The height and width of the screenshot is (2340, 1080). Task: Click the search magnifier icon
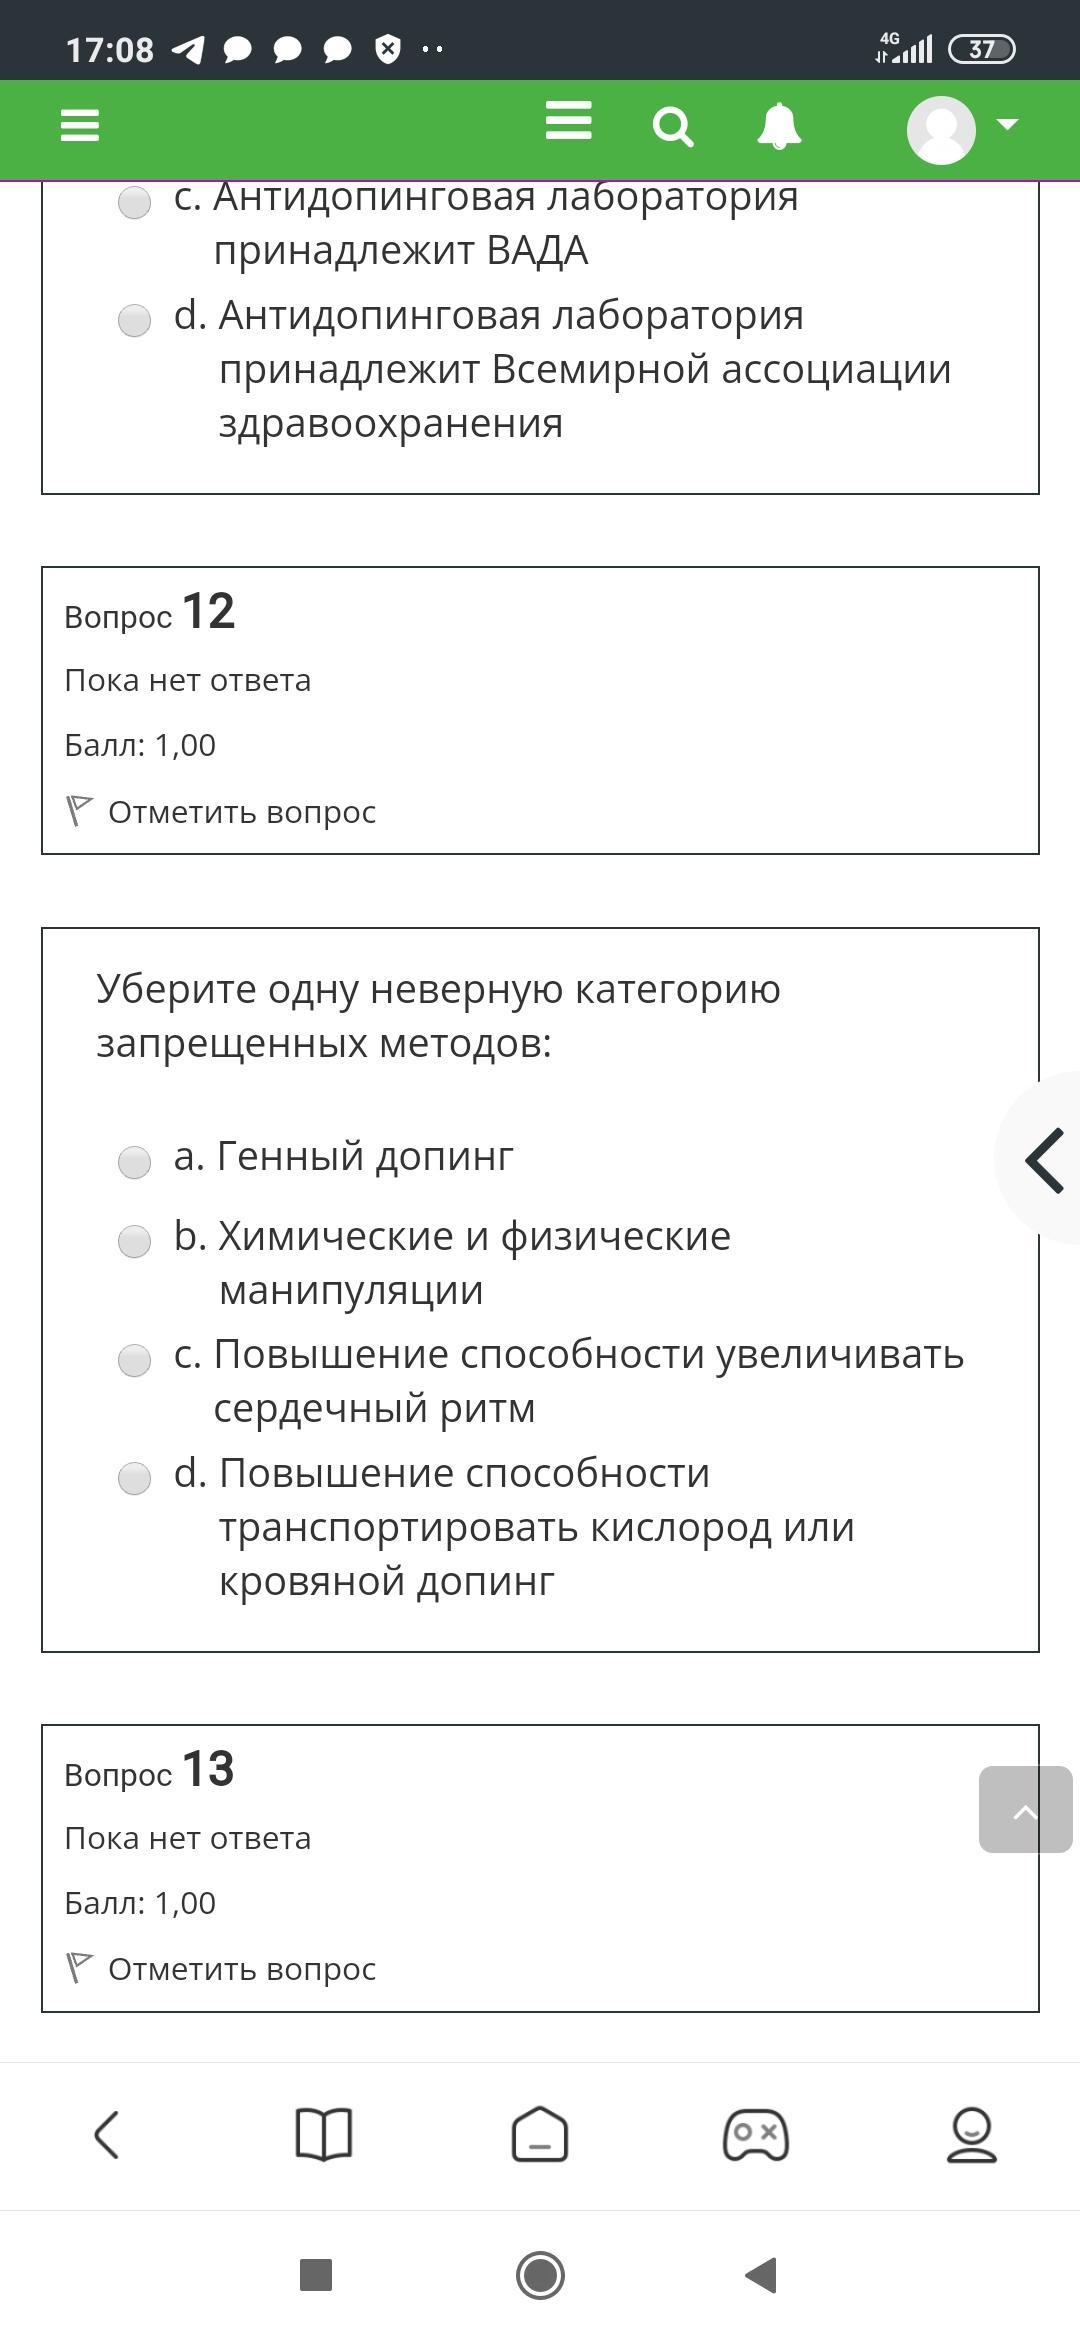(673, 128)
